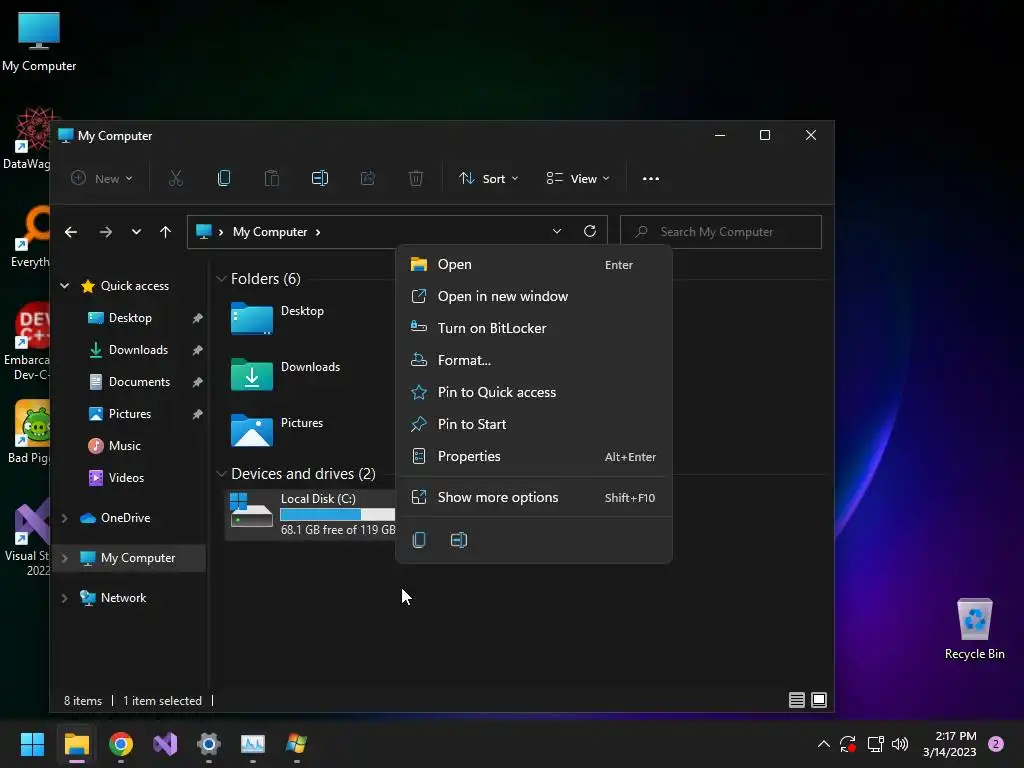Image resolution: width=1024 pixels, height=768 pixels.
Task: Open Visual Studio from the taskbar
Action: point(165,744)
